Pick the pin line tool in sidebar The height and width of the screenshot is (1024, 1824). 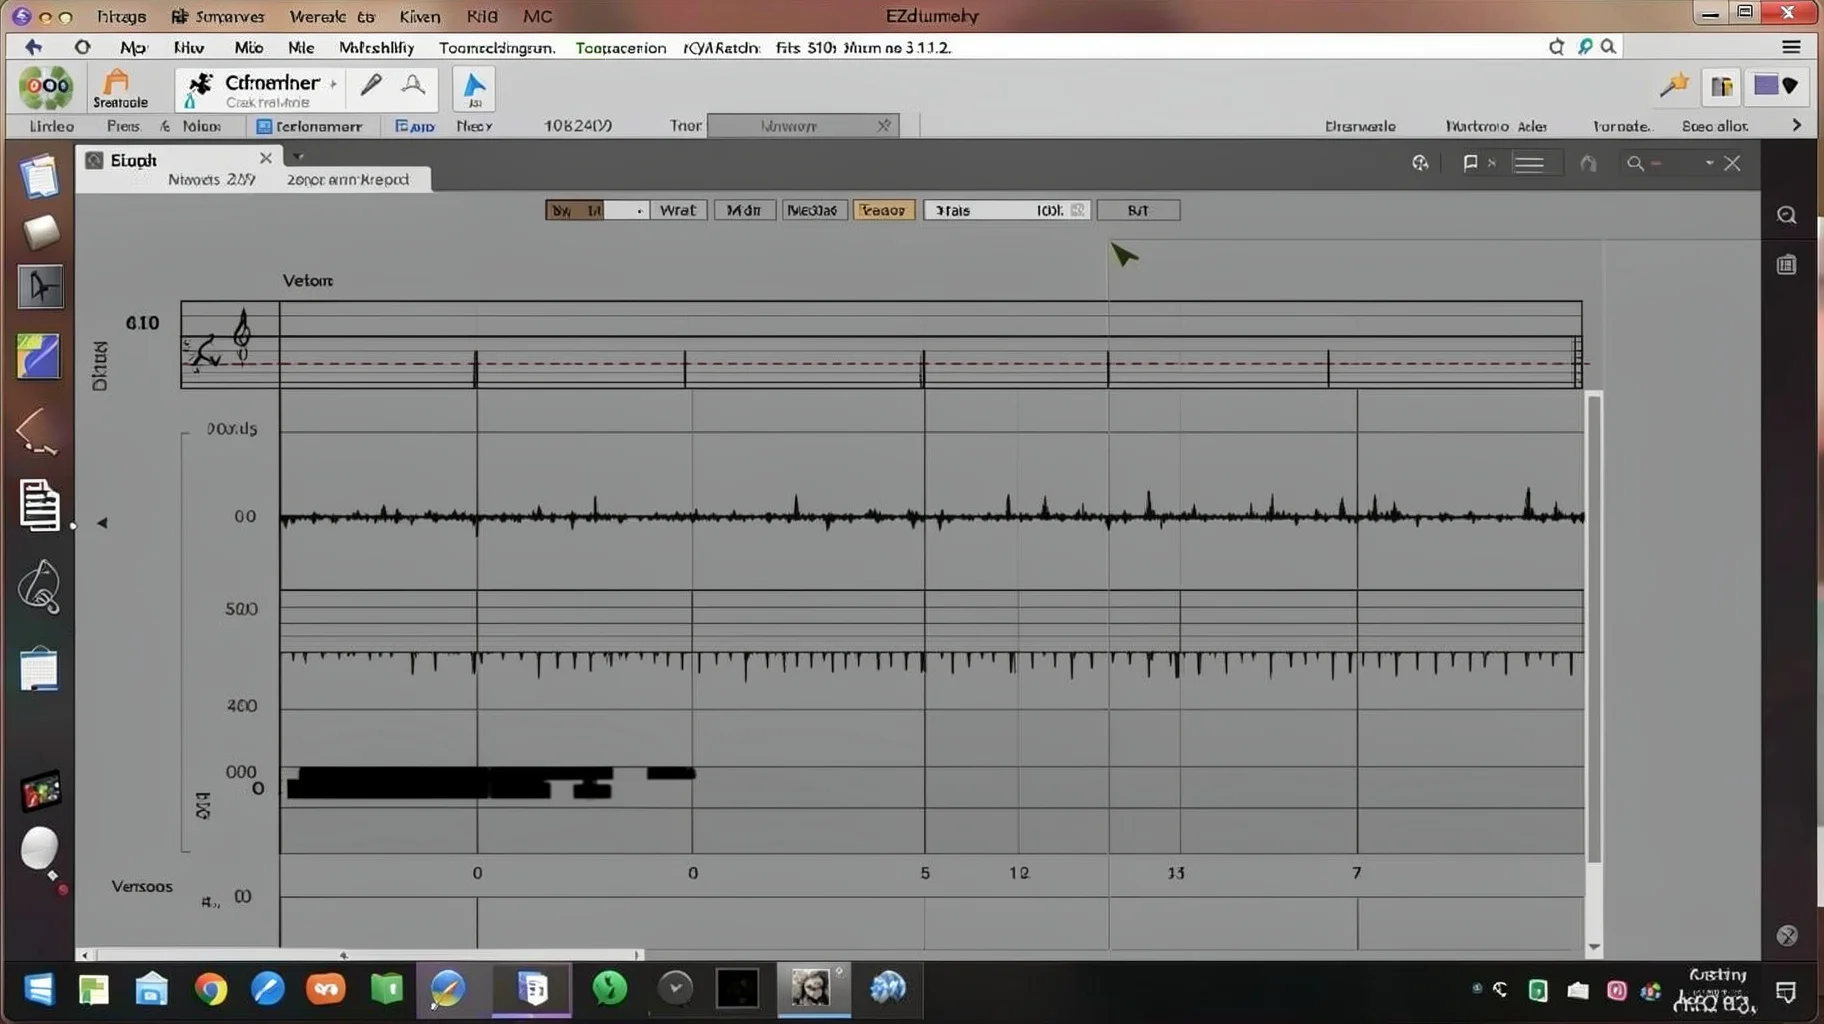pos(38,432)
